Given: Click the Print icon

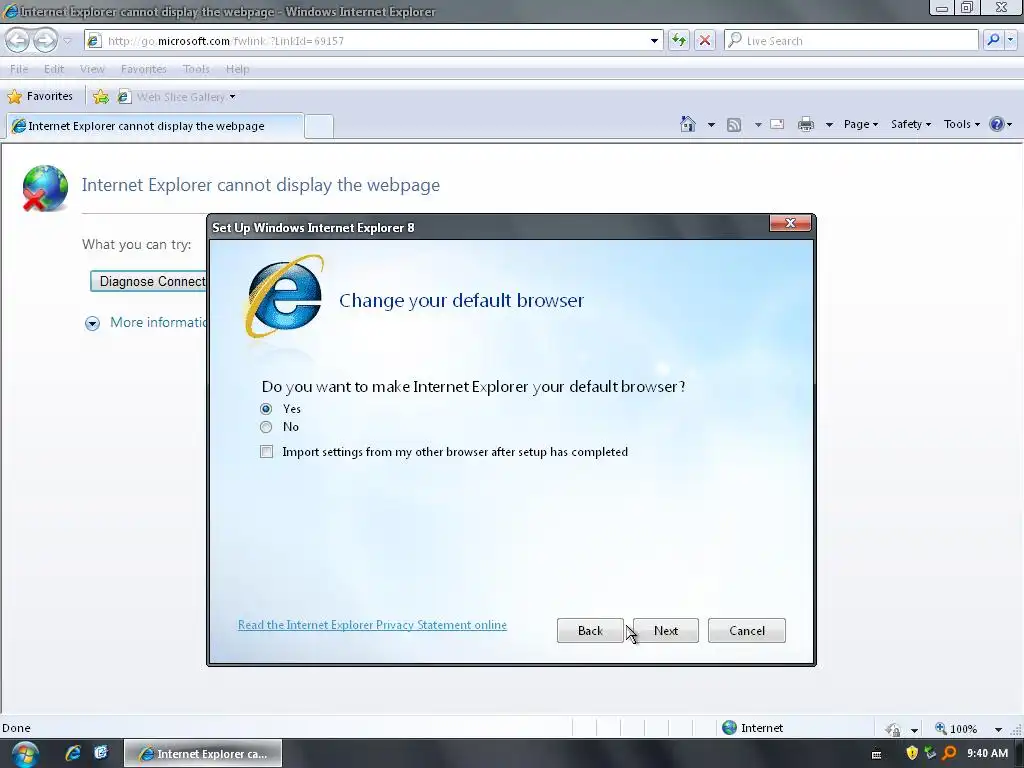Looking at the screenshot, I should [806, 124].
